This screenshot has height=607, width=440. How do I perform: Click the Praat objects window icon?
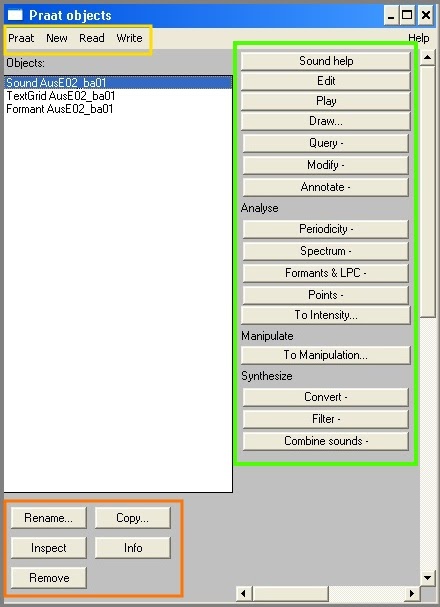[x=15, y=15]
